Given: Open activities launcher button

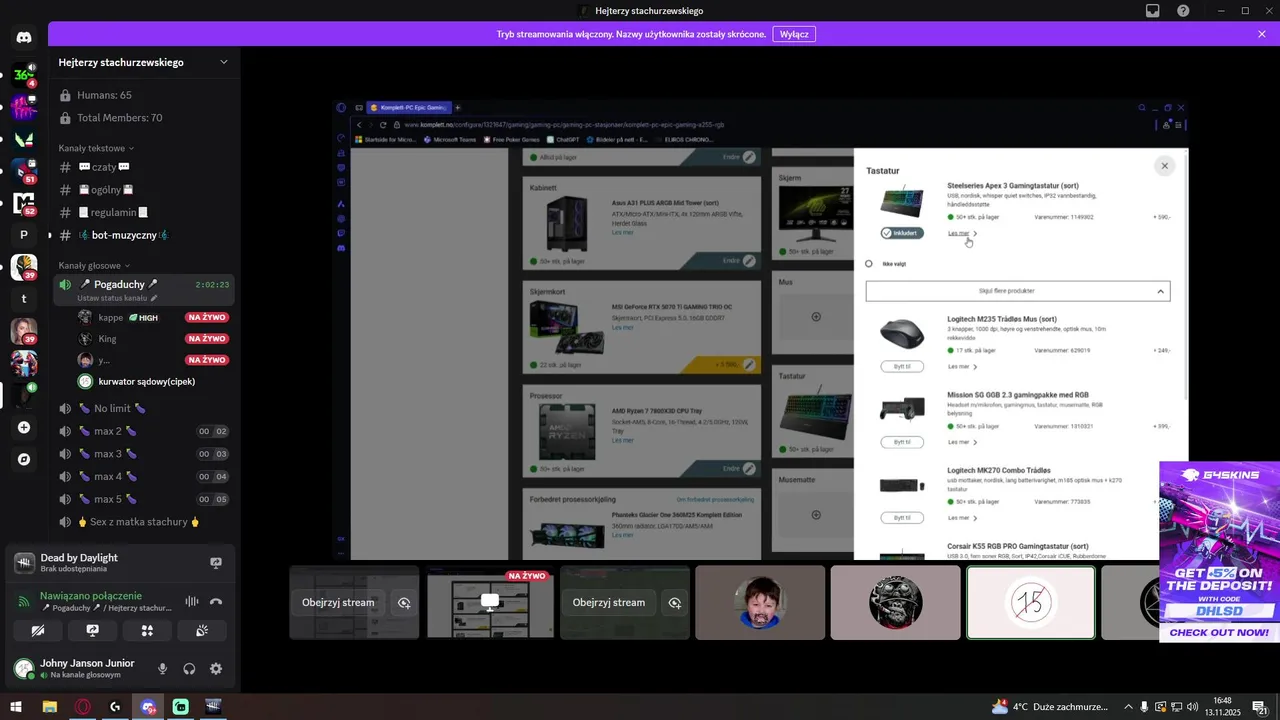Looking at the screenshot, I should [x=147, y=631].
